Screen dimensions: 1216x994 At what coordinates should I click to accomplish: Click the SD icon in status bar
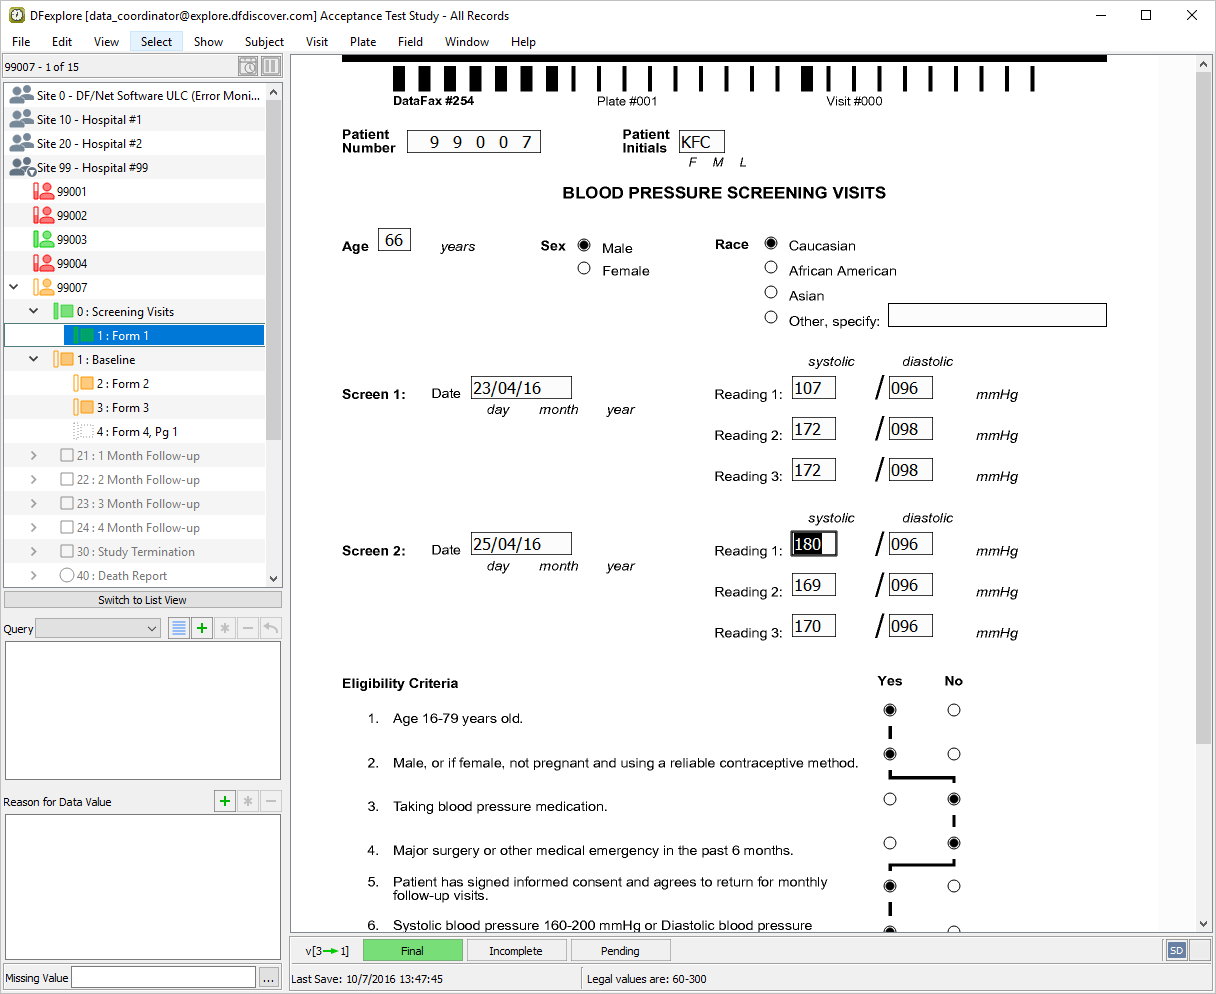pyautogui.click(x=1176, y=950)
